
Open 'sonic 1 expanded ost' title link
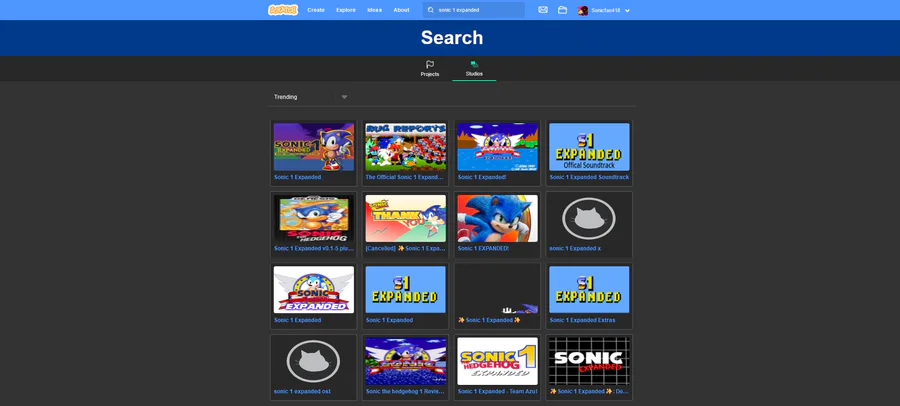pyautogui.click(x=302, y=392)
